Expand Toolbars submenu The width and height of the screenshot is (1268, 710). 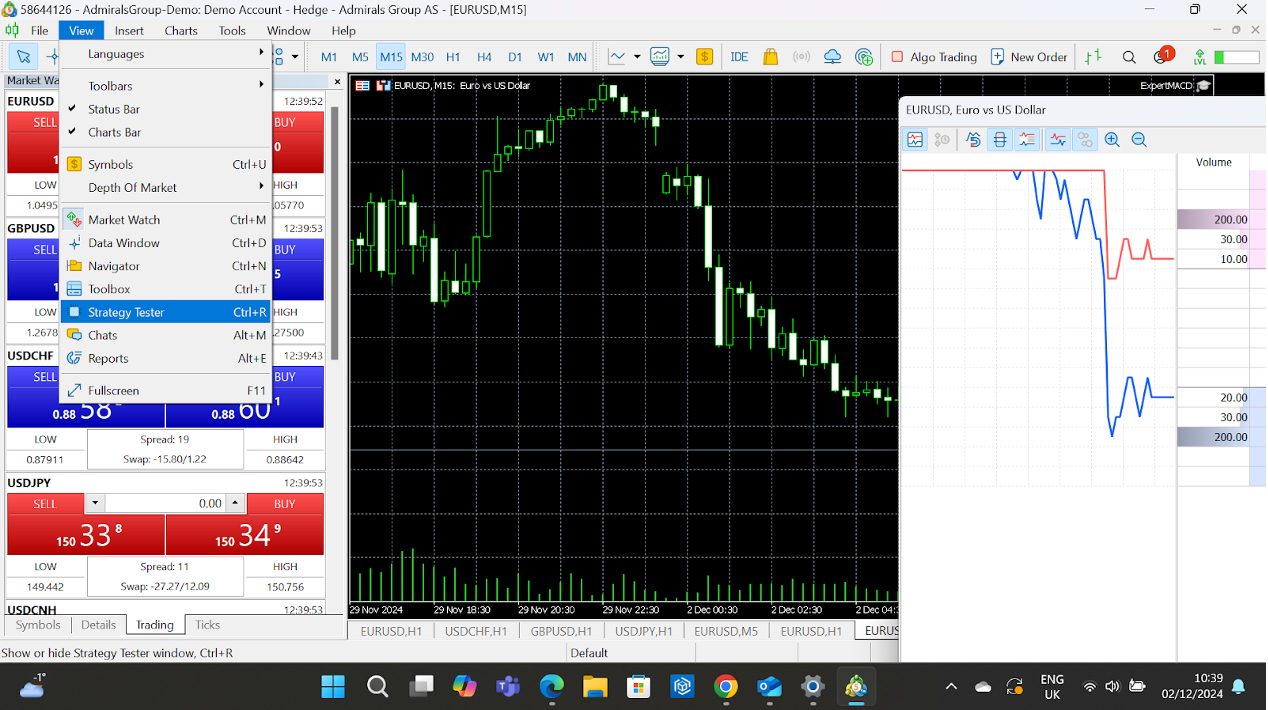tap(166, 86)
